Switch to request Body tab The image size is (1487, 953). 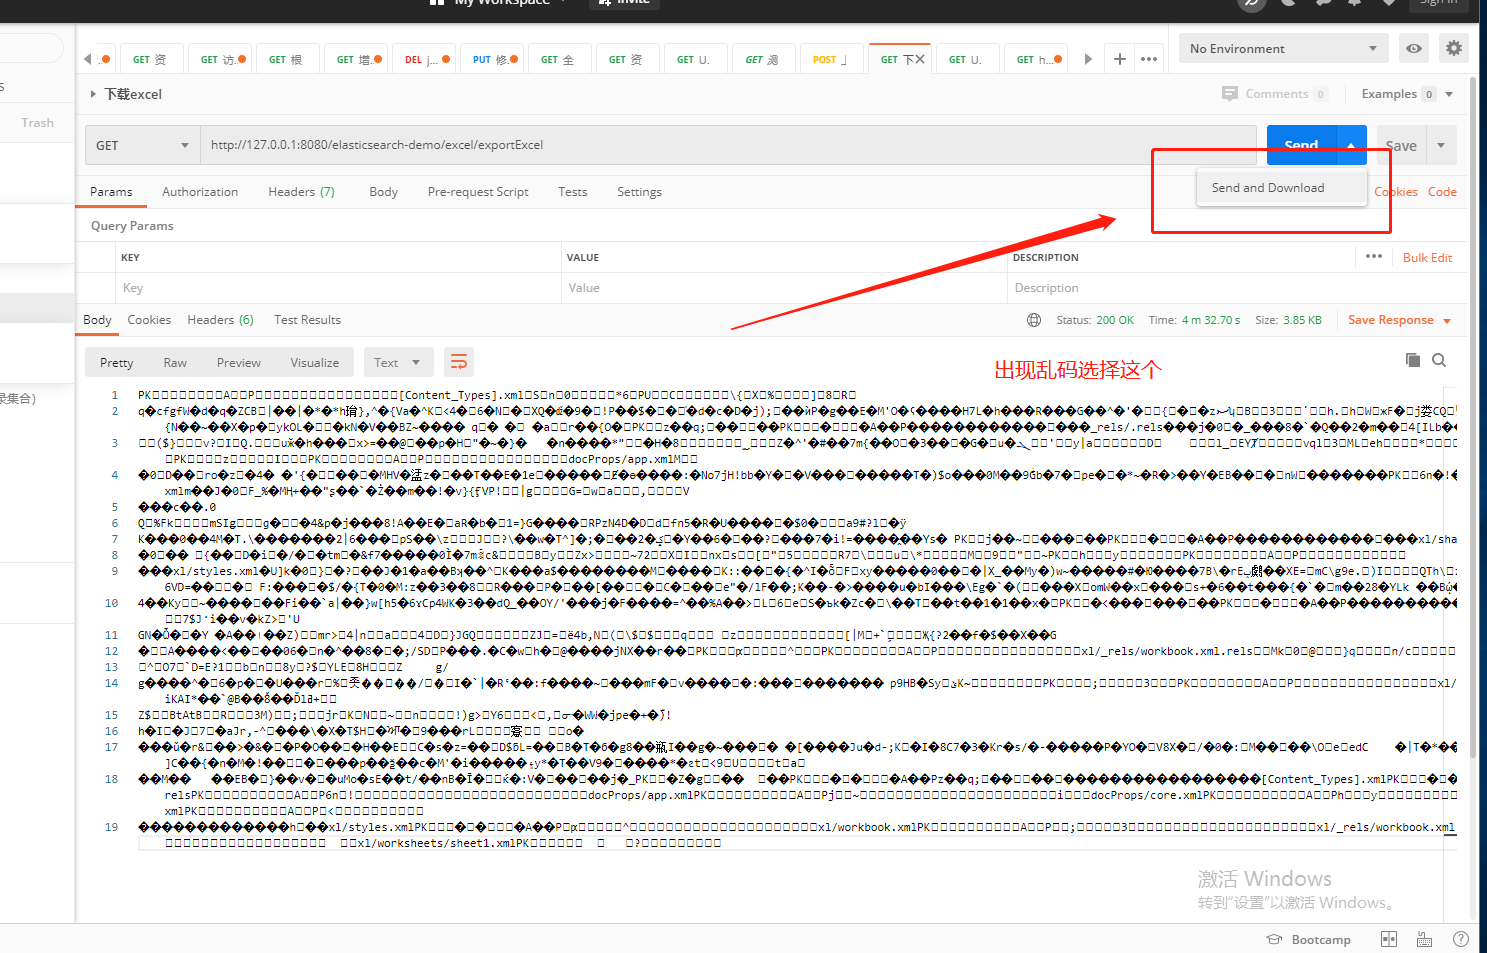coord(383,192)
